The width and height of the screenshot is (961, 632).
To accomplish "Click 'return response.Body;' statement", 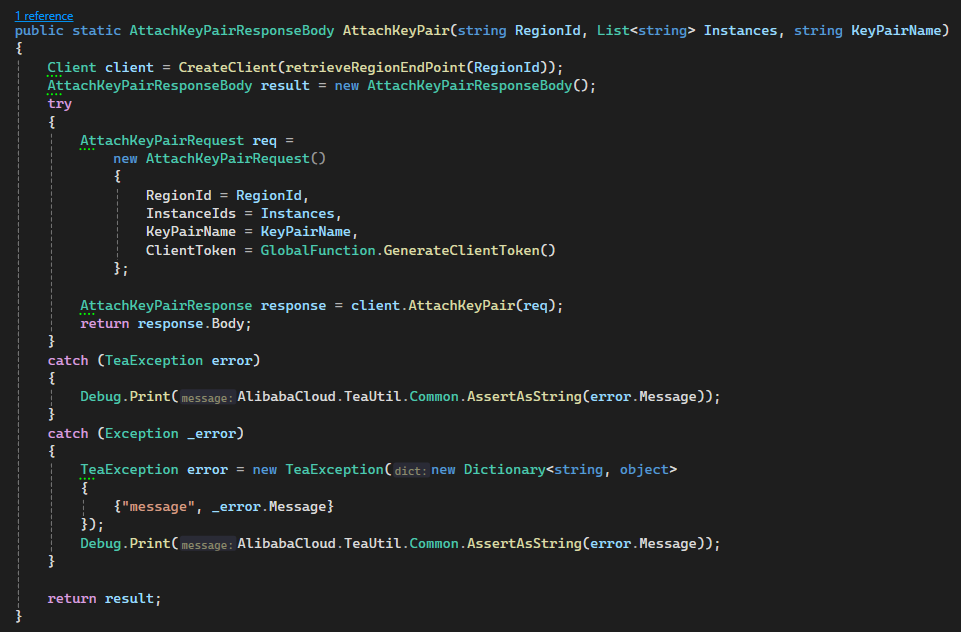I will 165,324.
